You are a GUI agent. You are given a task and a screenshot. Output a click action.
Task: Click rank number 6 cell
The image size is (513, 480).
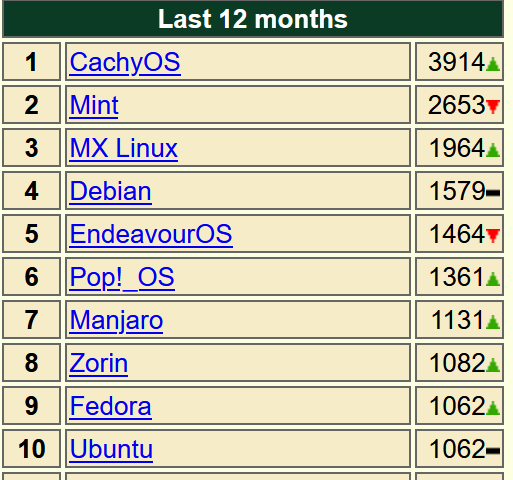coord(31,277)
